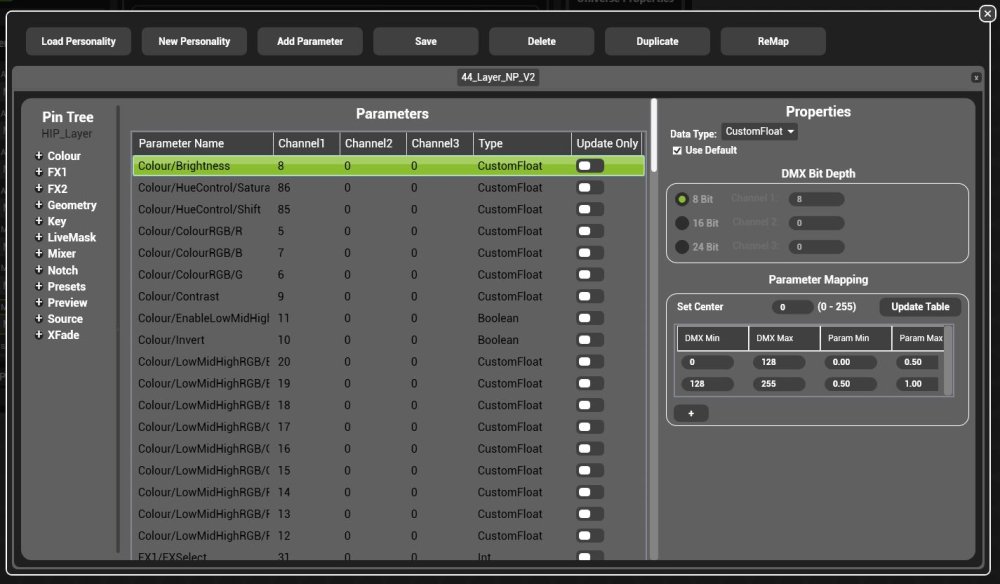Click the Add Parameter button

tap(310, 41)
